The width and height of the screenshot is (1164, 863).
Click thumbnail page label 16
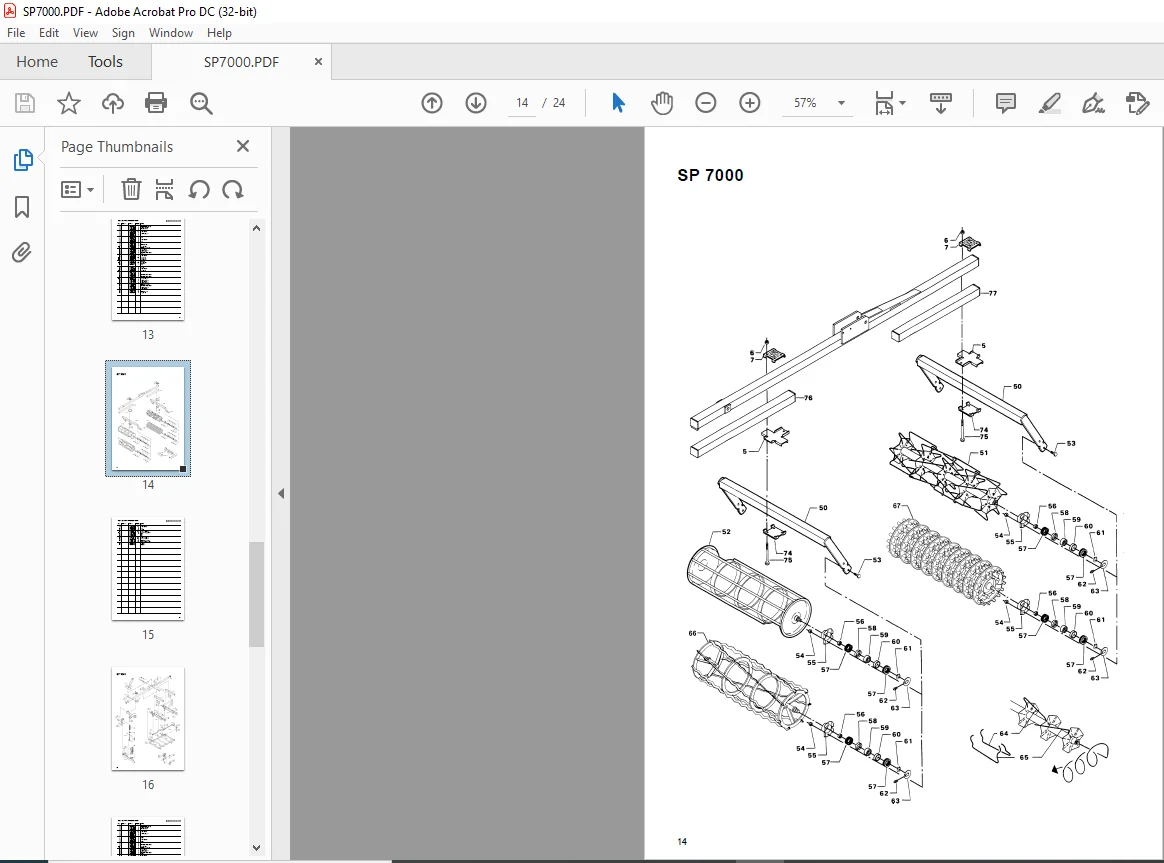(x=148, y=784)
